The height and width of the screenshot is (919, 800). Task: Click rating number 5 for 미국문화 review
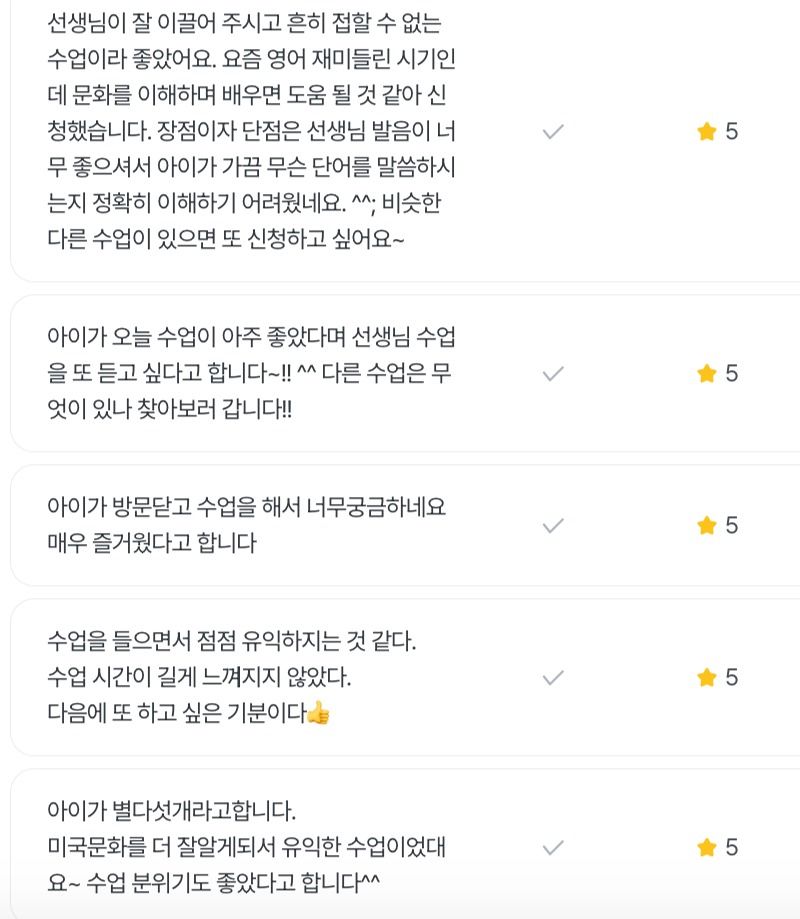click(732, 848)
